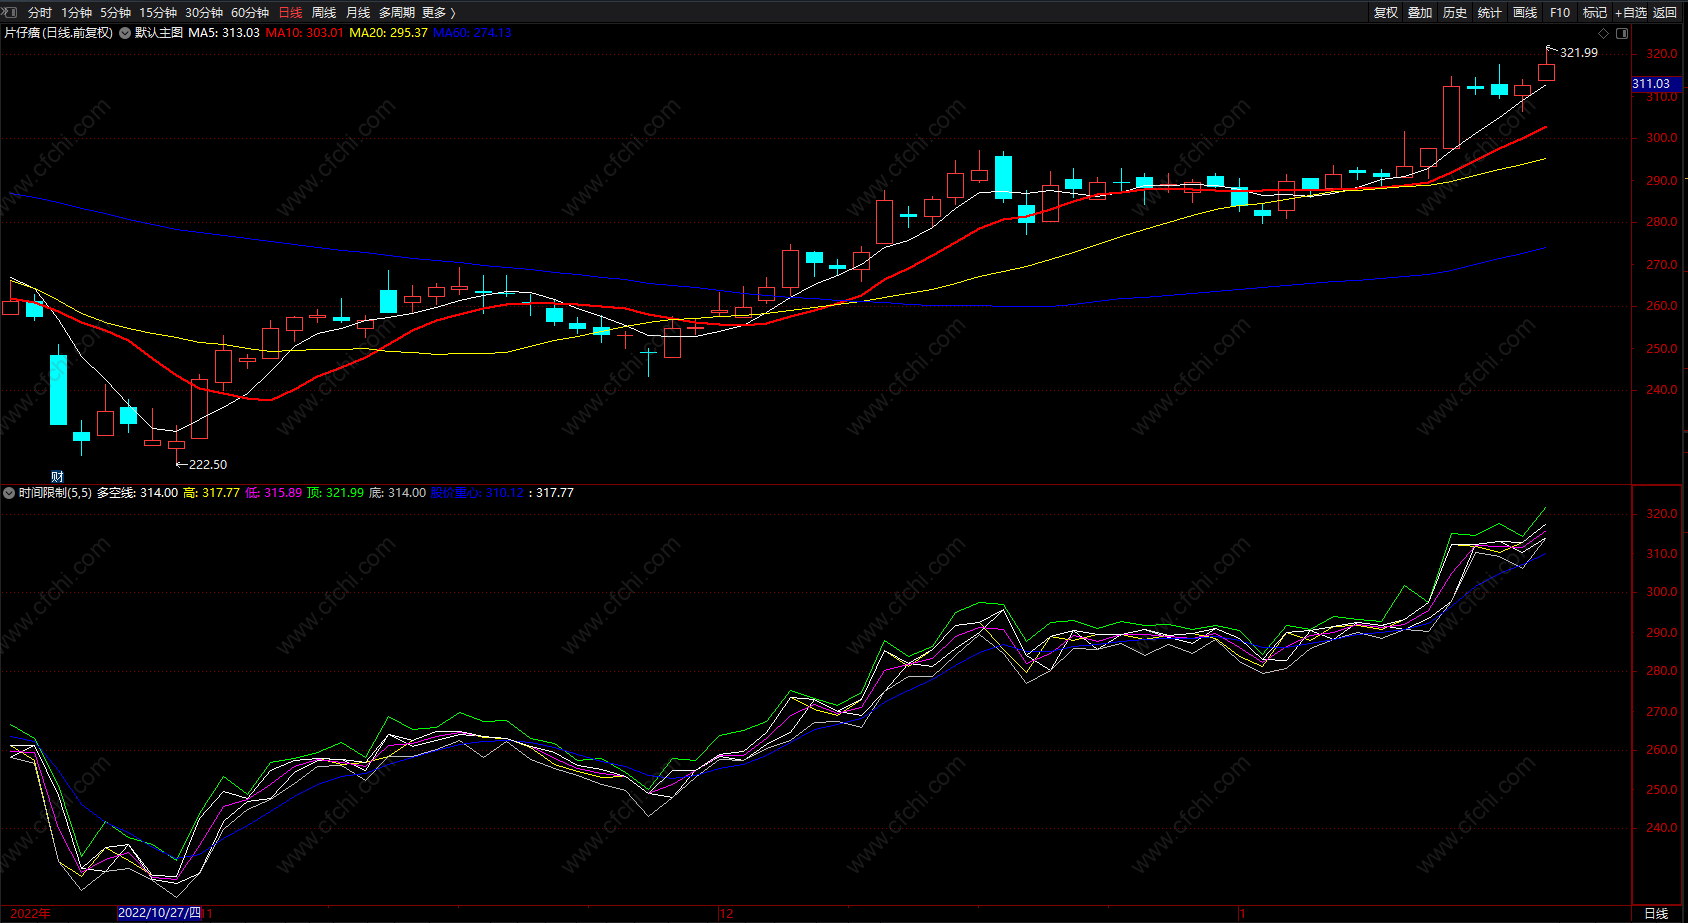Image resolution: width=1688 pixels, height=923 pixels.
Task: Click the 标记 mark button
Action: point(1595,13)
